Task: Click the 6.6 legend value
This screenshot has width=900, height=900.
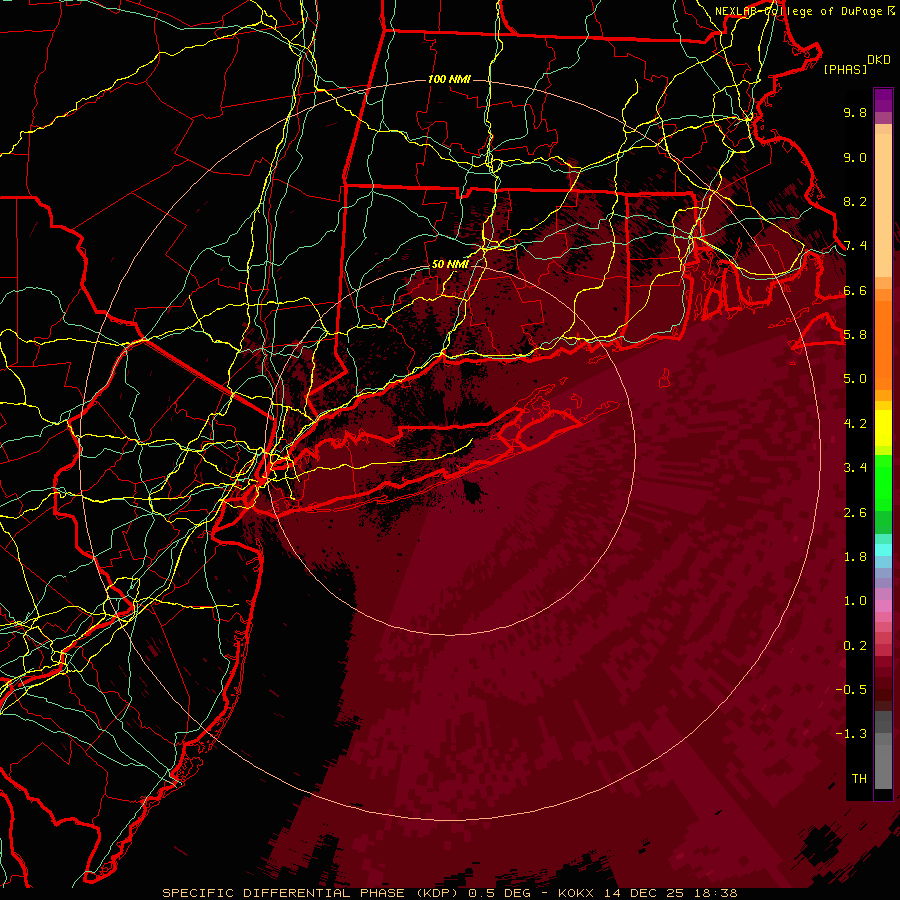Action: click(x=855, y=290)
